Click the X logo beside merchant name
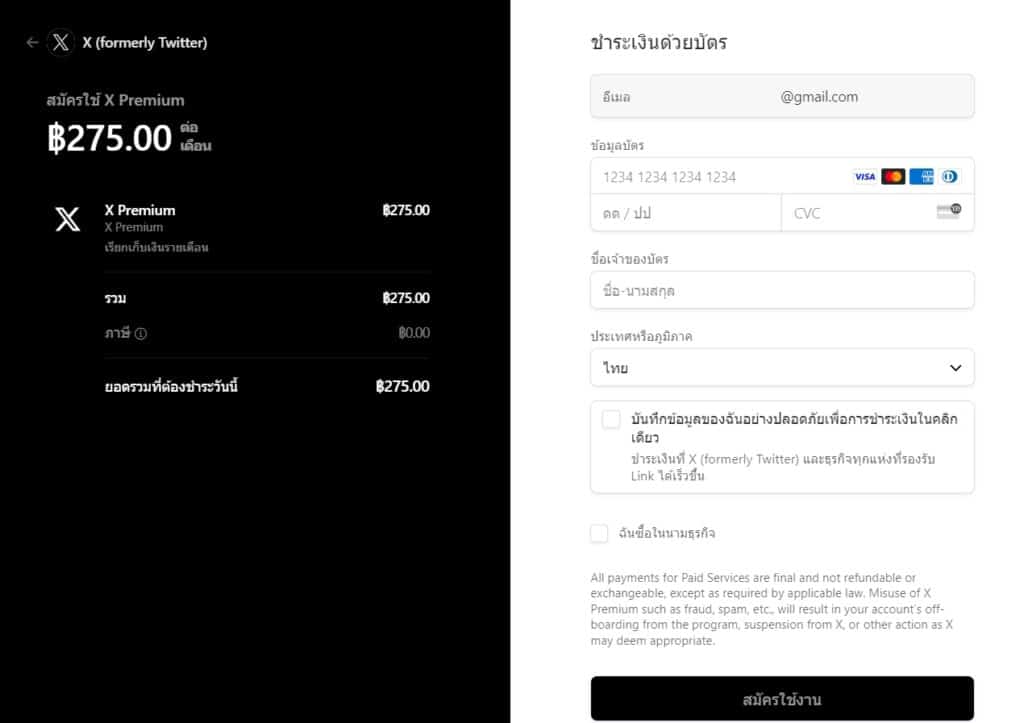This screenshot has width=1024, height=723. [61, 43]
